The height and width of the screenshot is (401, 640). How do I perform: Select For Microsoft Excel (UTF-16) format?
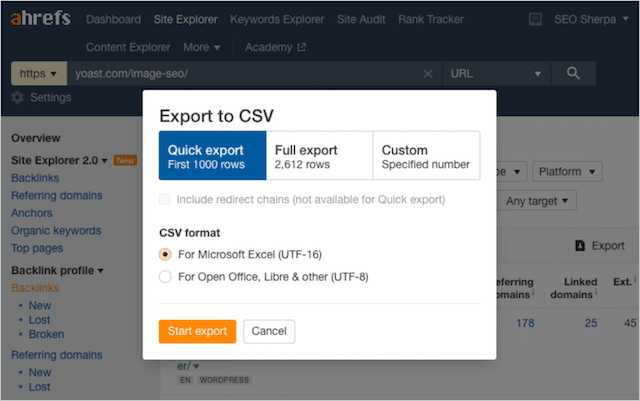click(166, 254)
